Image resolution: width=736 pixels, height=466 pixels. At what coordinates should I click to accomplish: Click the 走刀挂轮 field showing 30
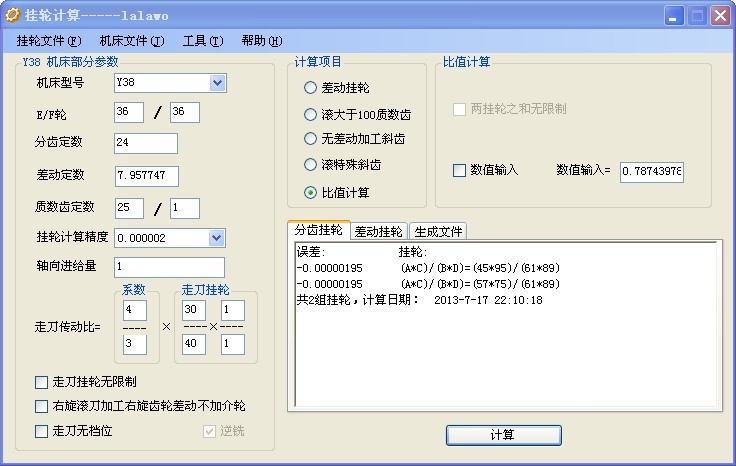(194, 310)
